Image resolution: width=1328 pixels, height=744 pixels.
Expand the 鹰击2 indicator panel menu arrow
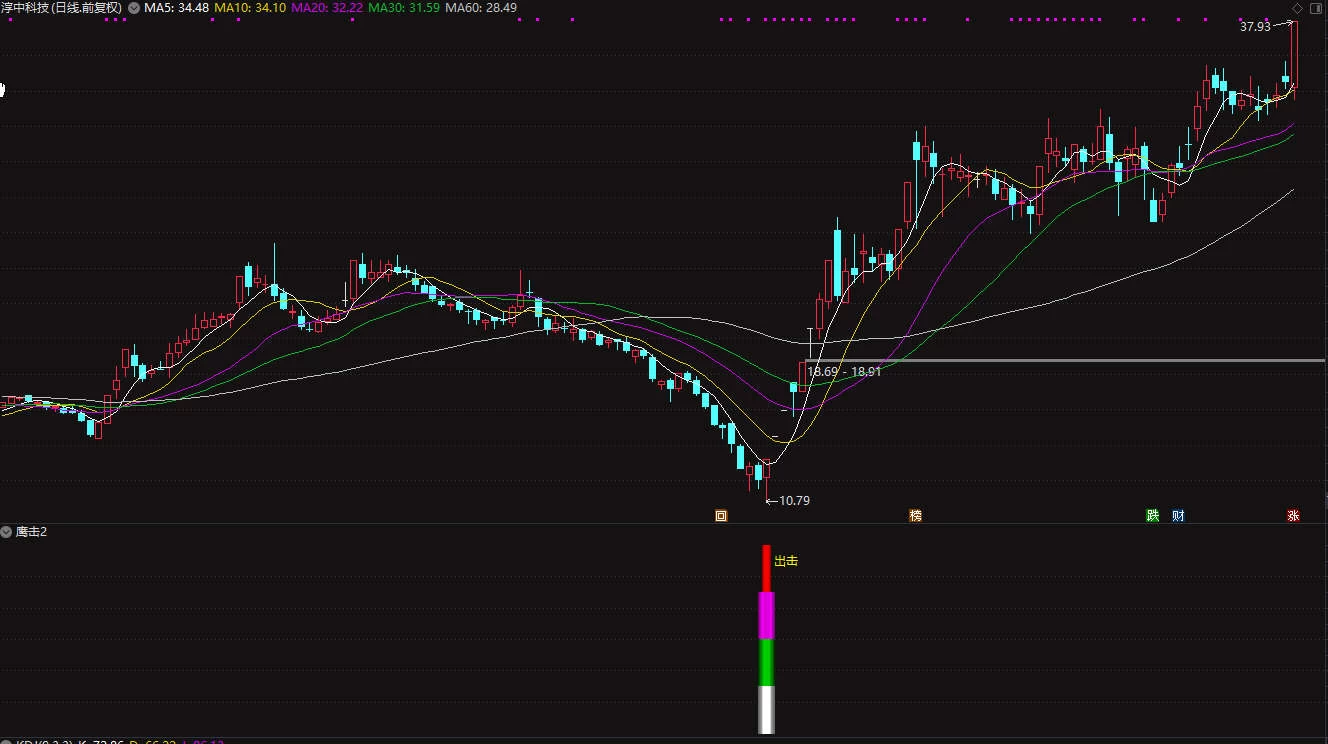pyautogui.click(x=6, y=532)
